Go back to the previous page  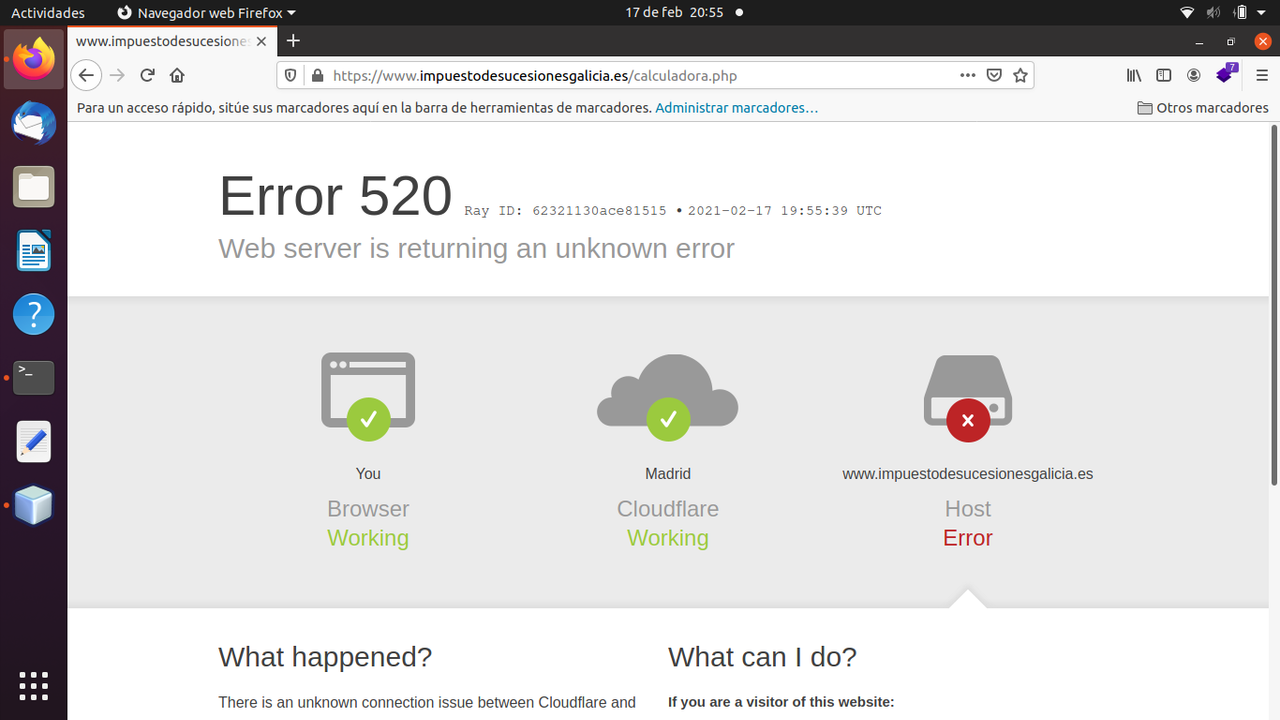pyautogui.click(x=87, y=75)
